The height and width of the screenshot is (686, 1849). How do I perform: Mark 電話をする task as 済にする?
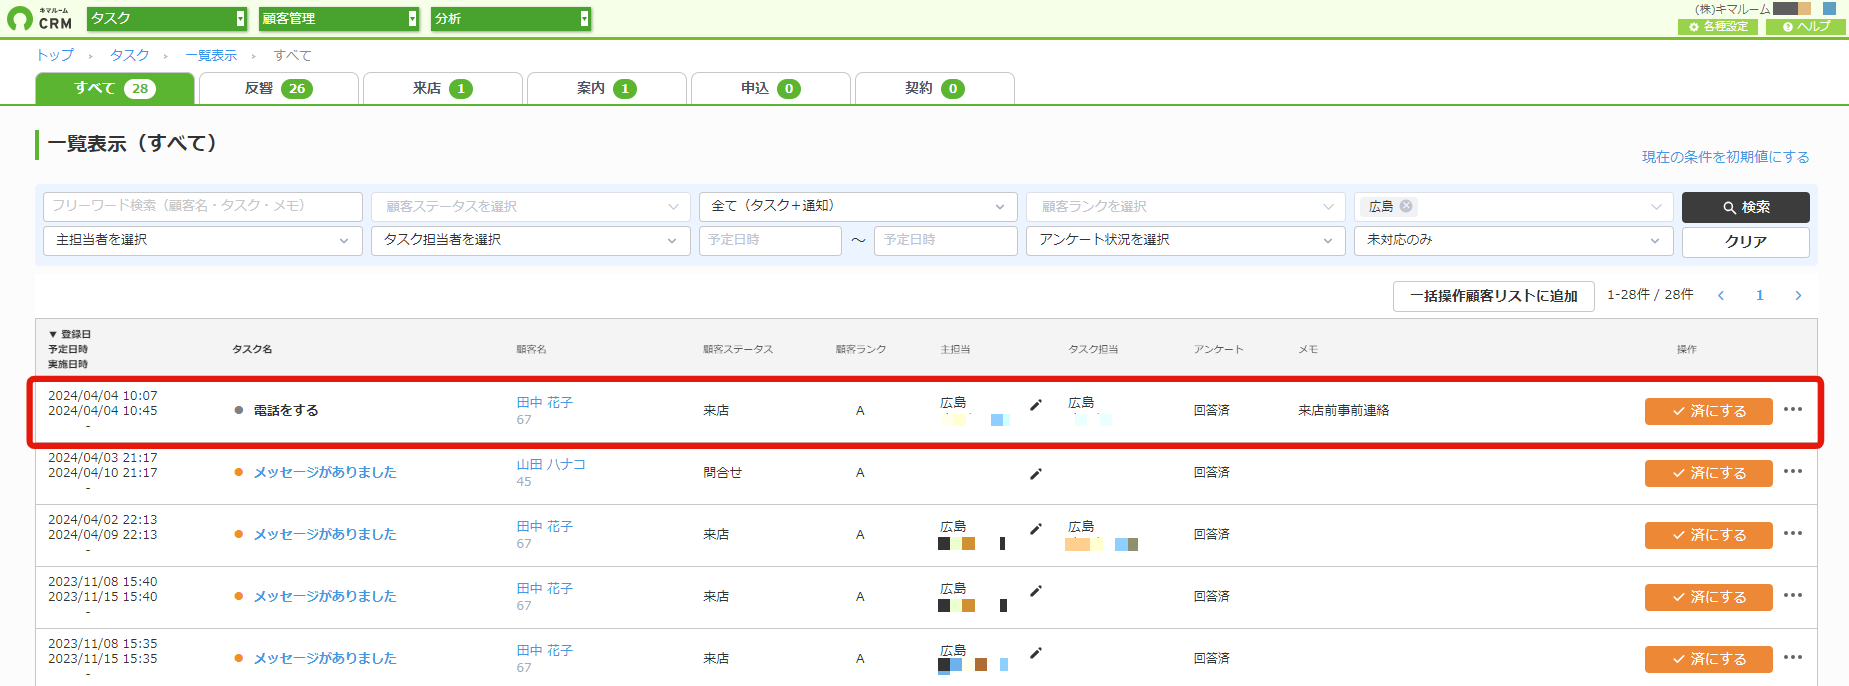click(1709, 411)
